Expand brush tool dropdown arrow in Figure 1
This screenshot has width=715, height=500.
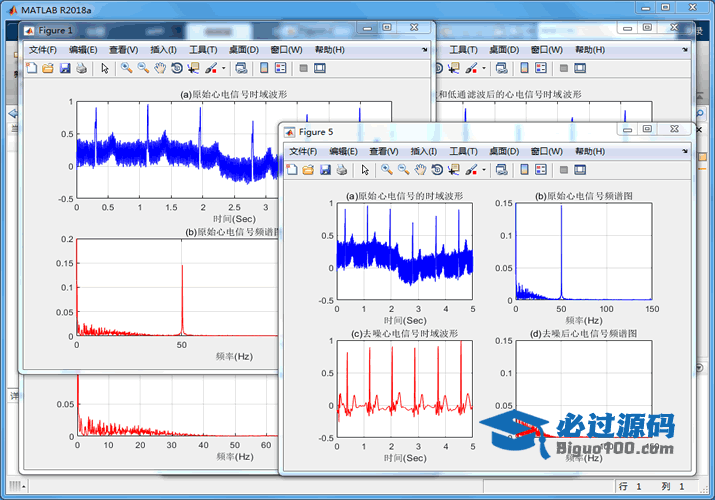(x=225, y=68)
